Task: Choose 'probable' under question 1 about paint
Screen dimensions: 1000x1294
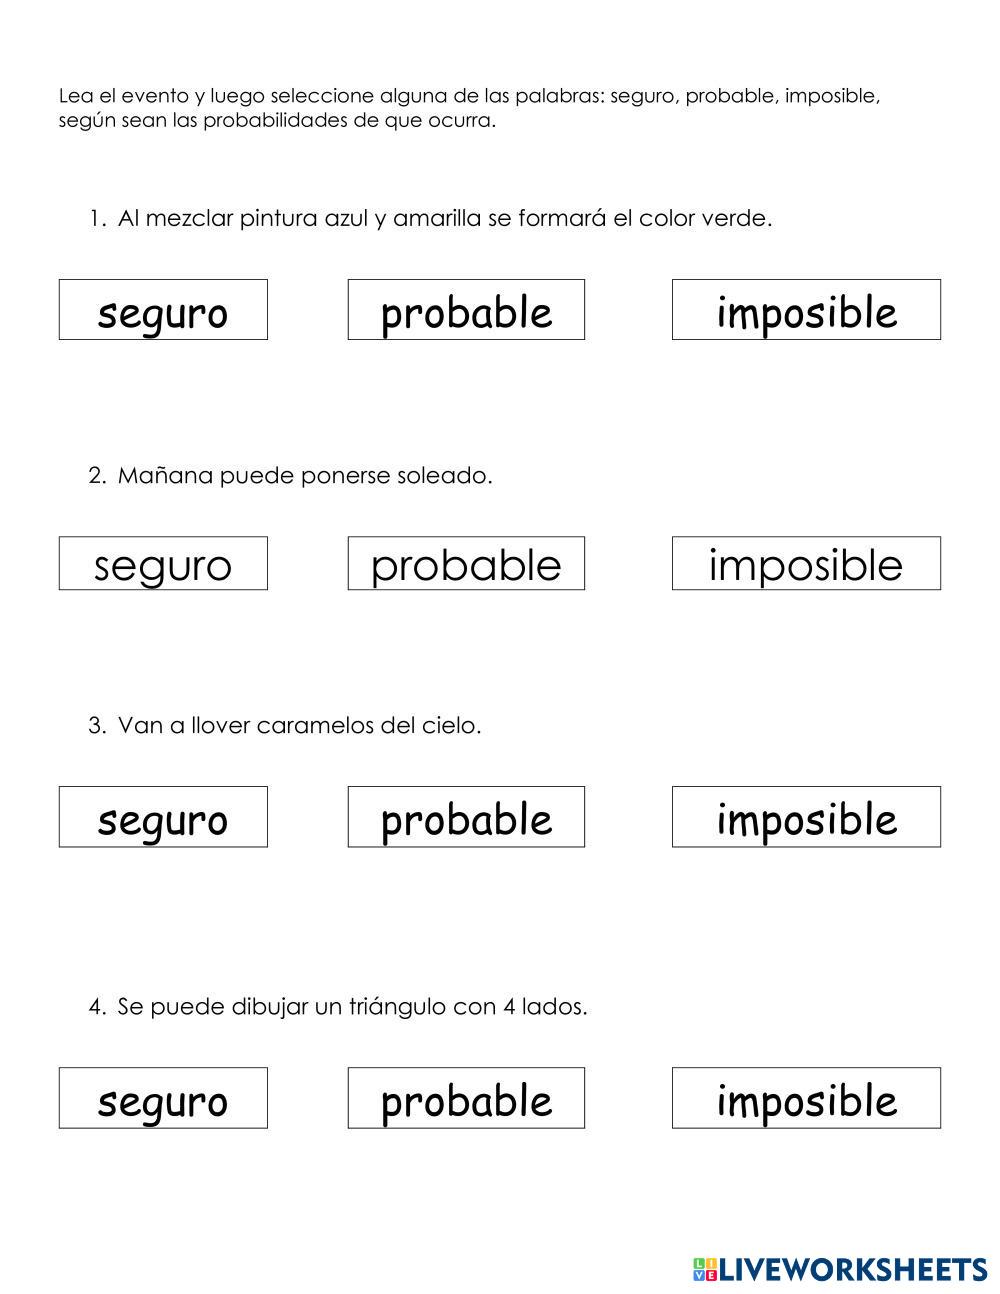Action: click(466, 310)
